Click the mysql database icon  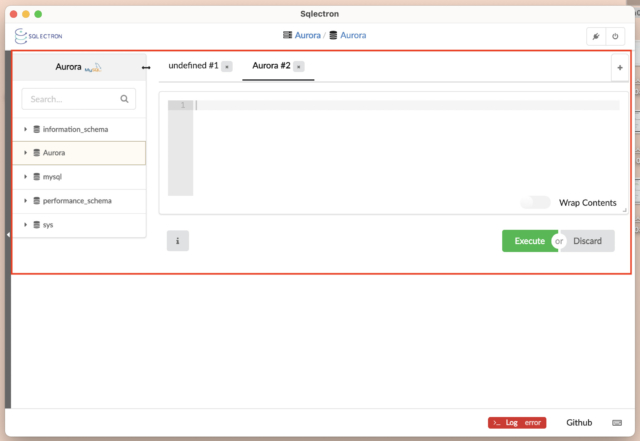(x=36, y=177)
